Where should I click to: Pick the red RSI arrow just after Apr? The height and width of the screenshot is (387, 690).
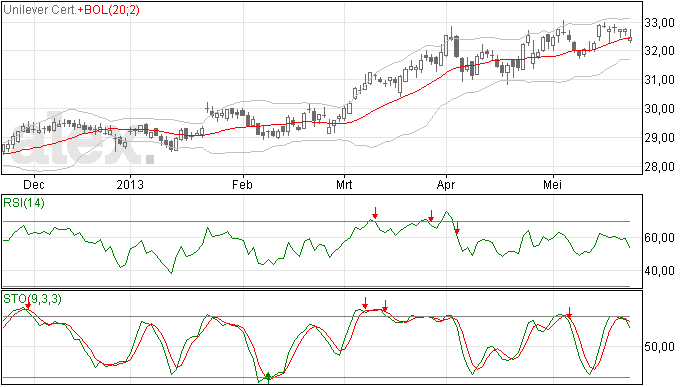tap(457, 228)
